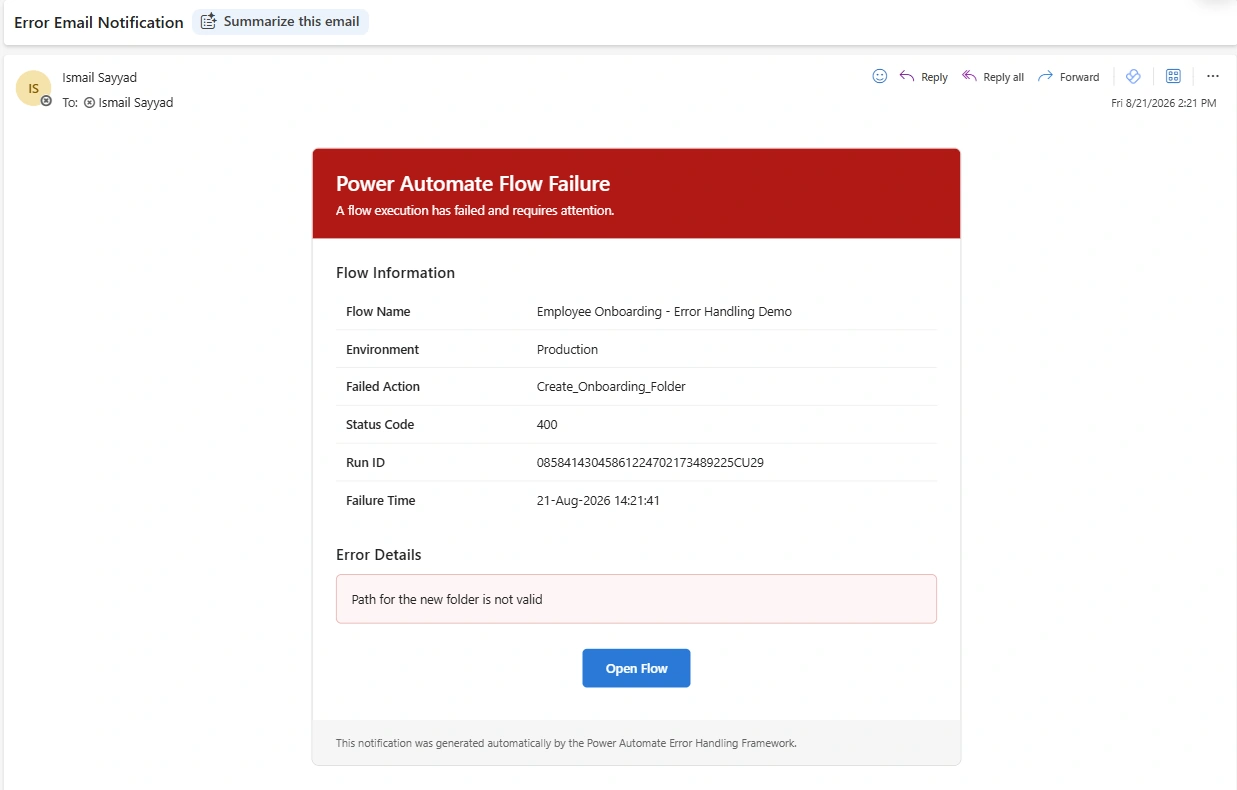
Task: Click the Error Email Notification subject
Action: click(x=99, y=22)
